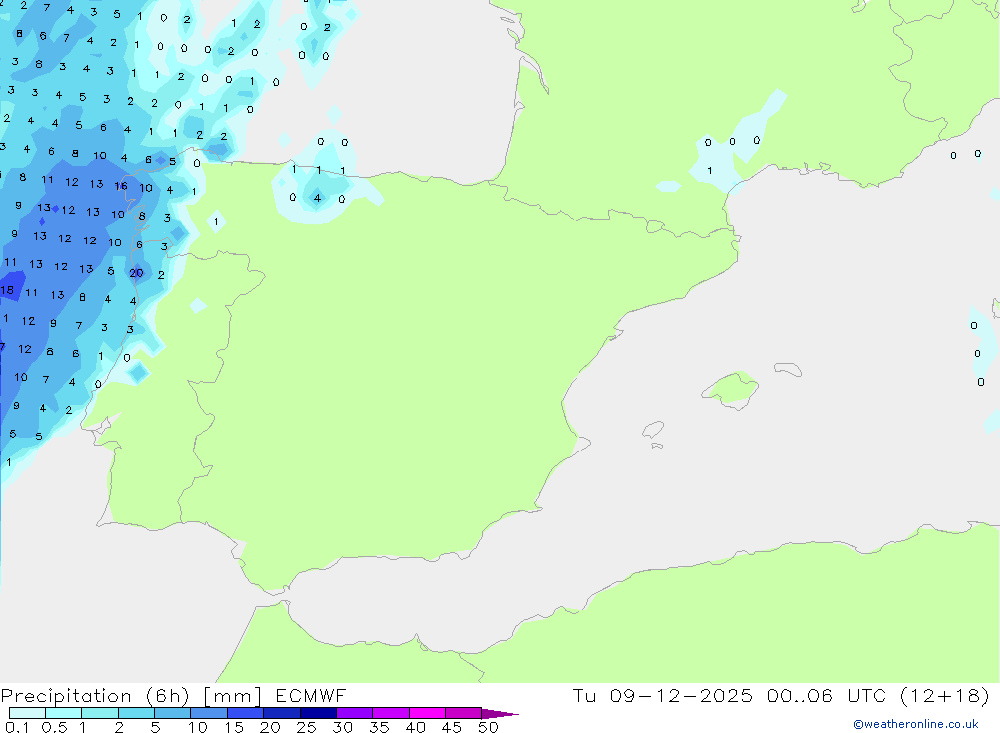Click the 0.1–0.5 mm legend color box
Image resolution: width=1000 pixels, height=733 pixels.
pyautogui.click(x=27, y=713)
